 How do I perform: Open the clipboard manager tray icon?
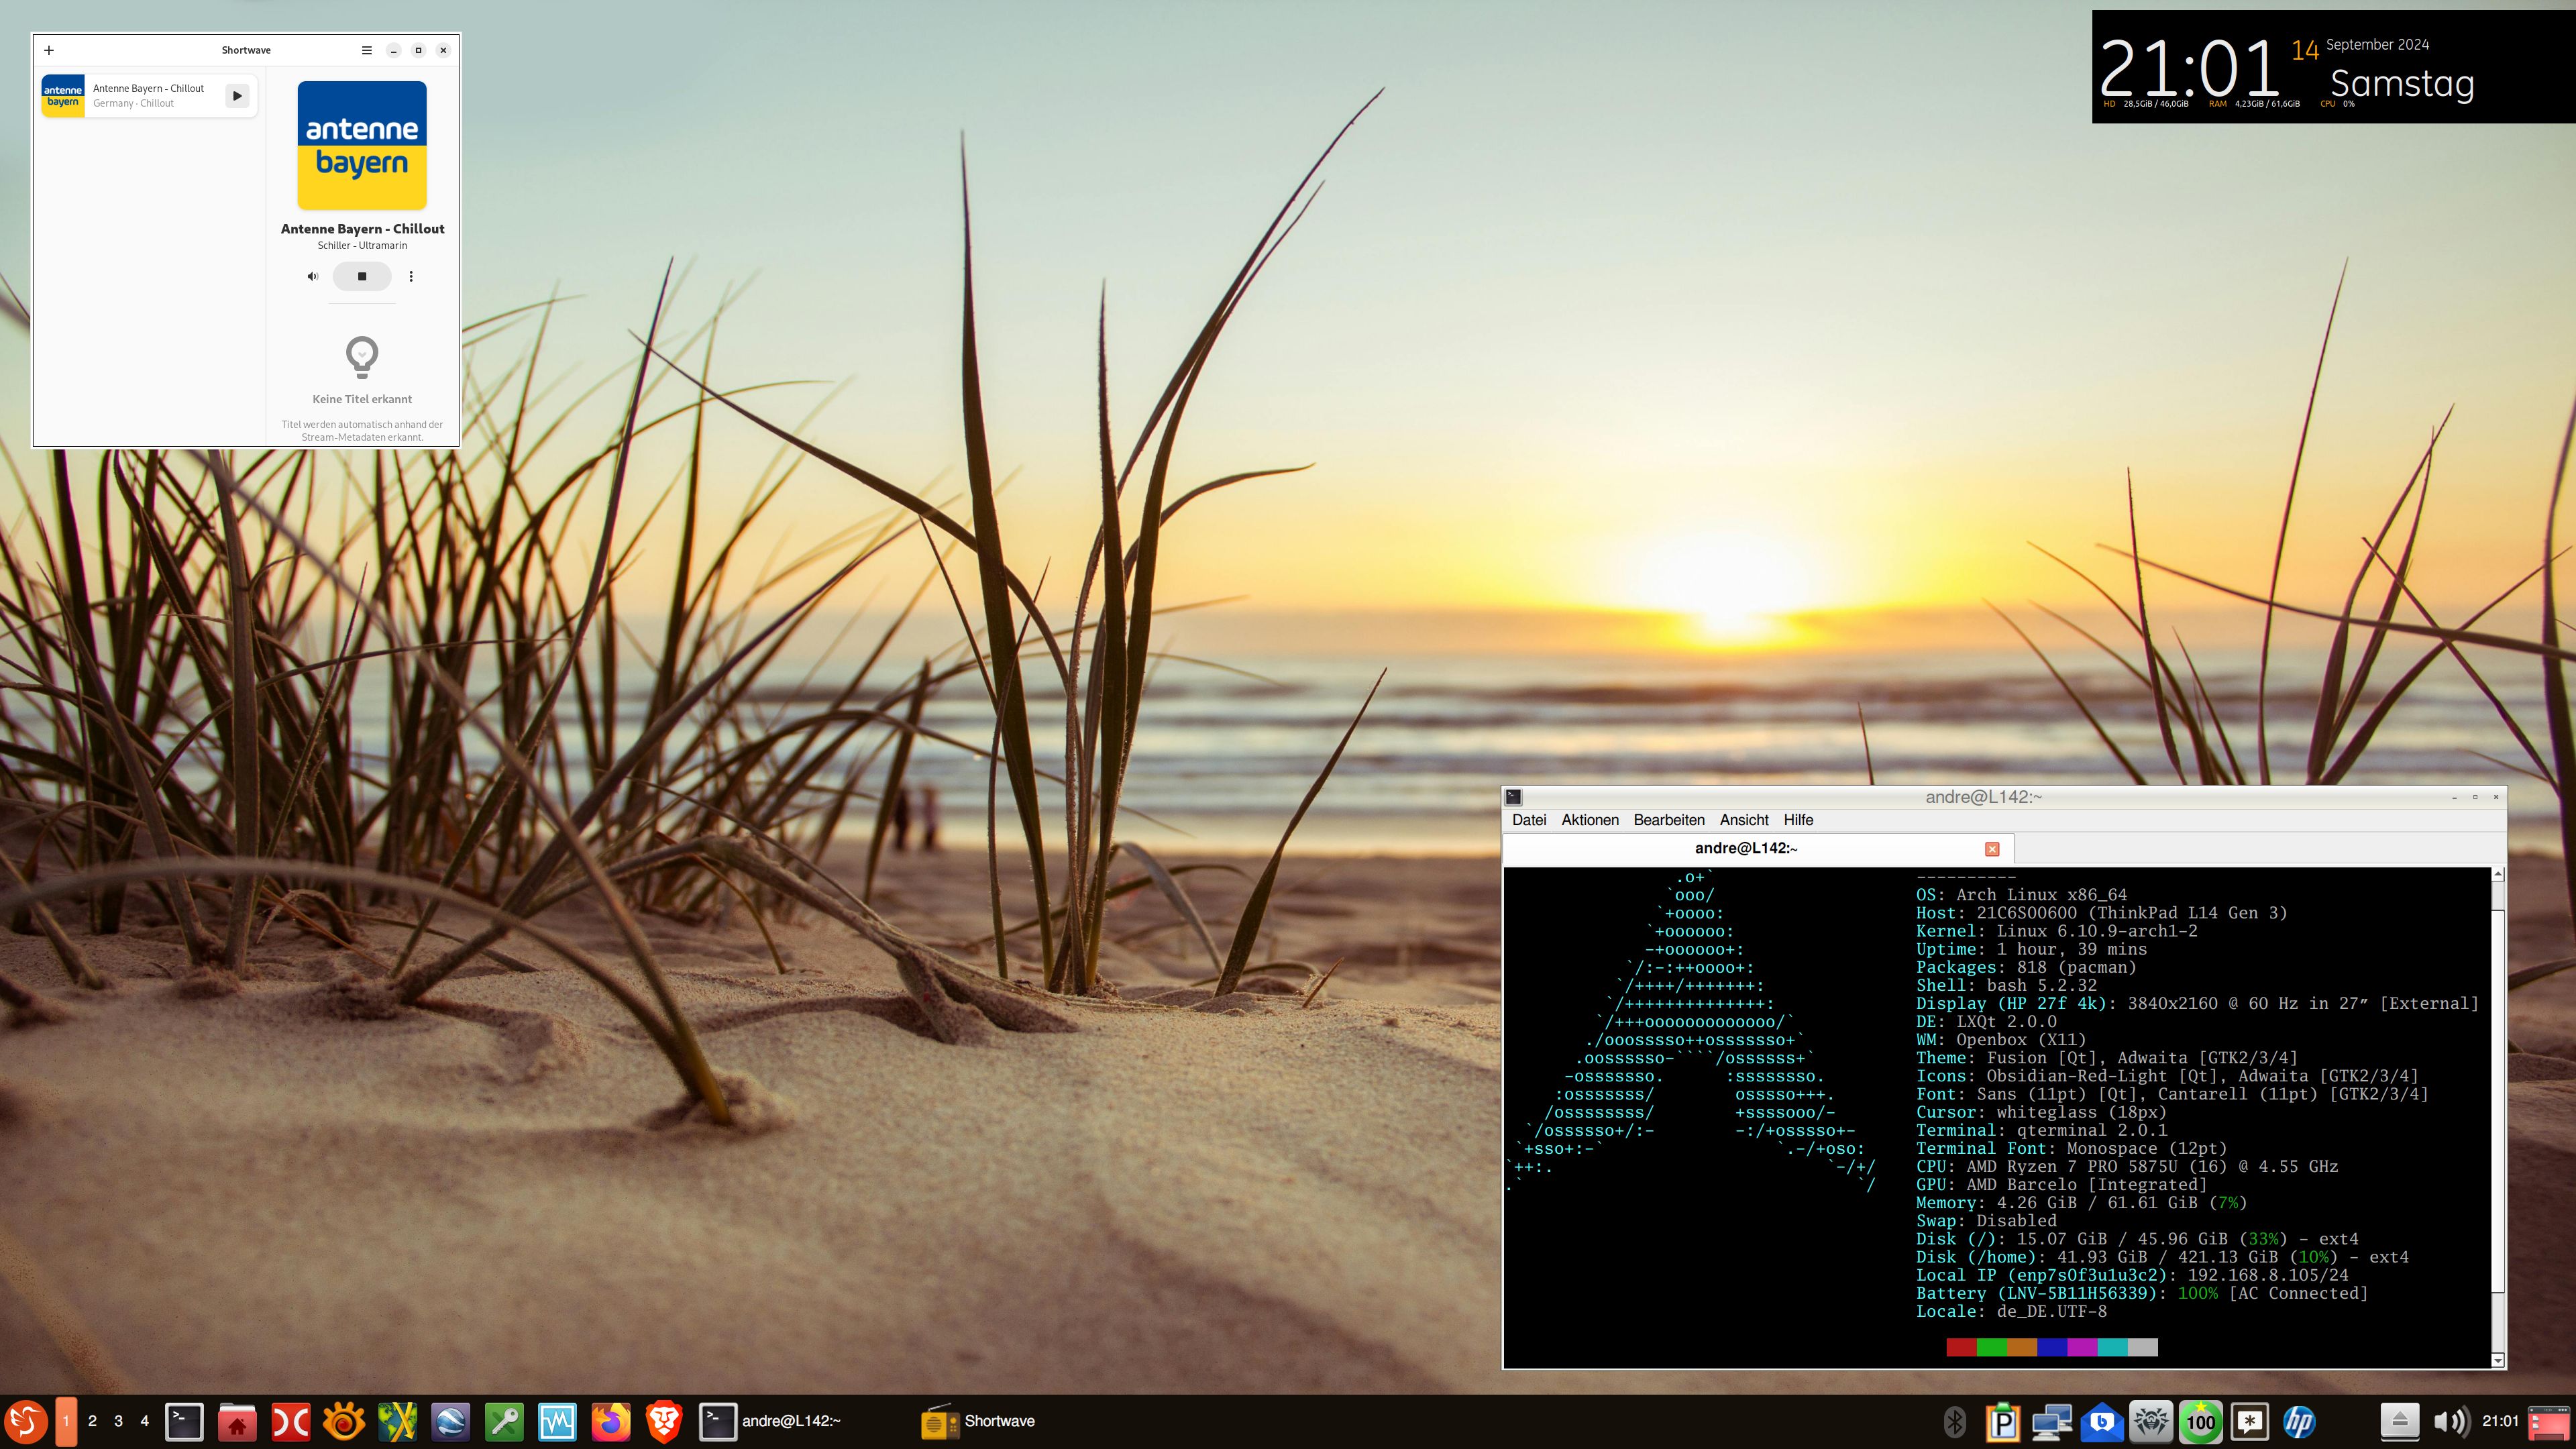(2003, 1421)
